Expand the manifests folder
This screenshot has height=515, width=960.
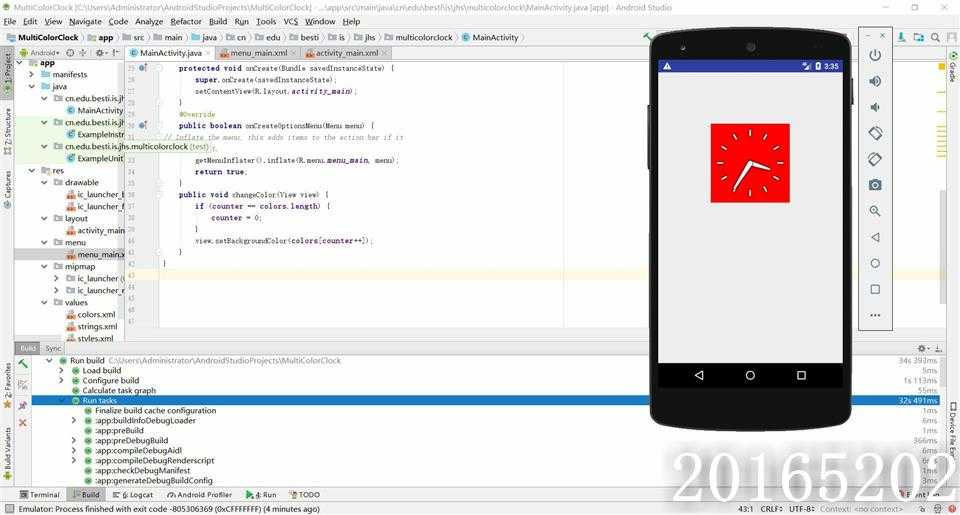click(32, 74)
